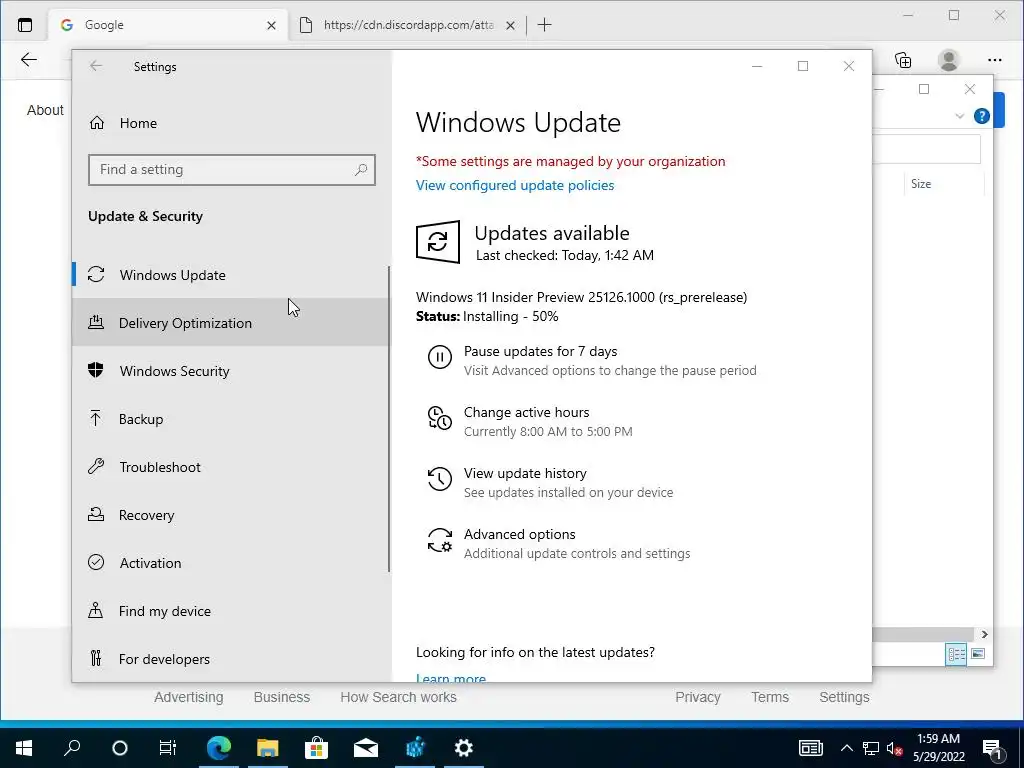Close the cdn.discordapp.com tab
Screen dimensions: 1024x768
coord(511,25)
